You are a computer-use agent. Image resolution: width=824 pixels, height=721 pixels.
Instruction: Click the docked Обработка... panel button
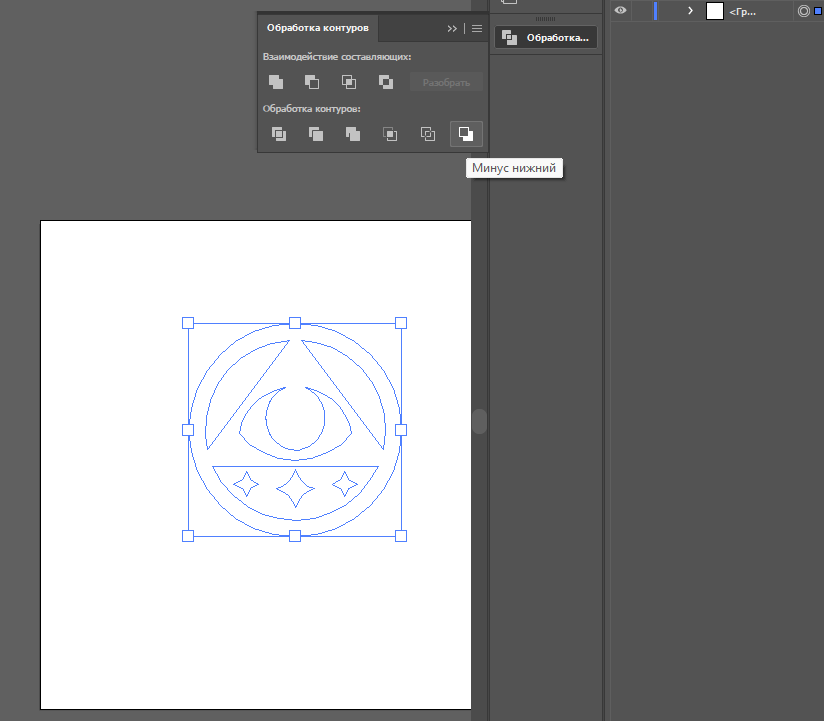[x=546, y=37]
